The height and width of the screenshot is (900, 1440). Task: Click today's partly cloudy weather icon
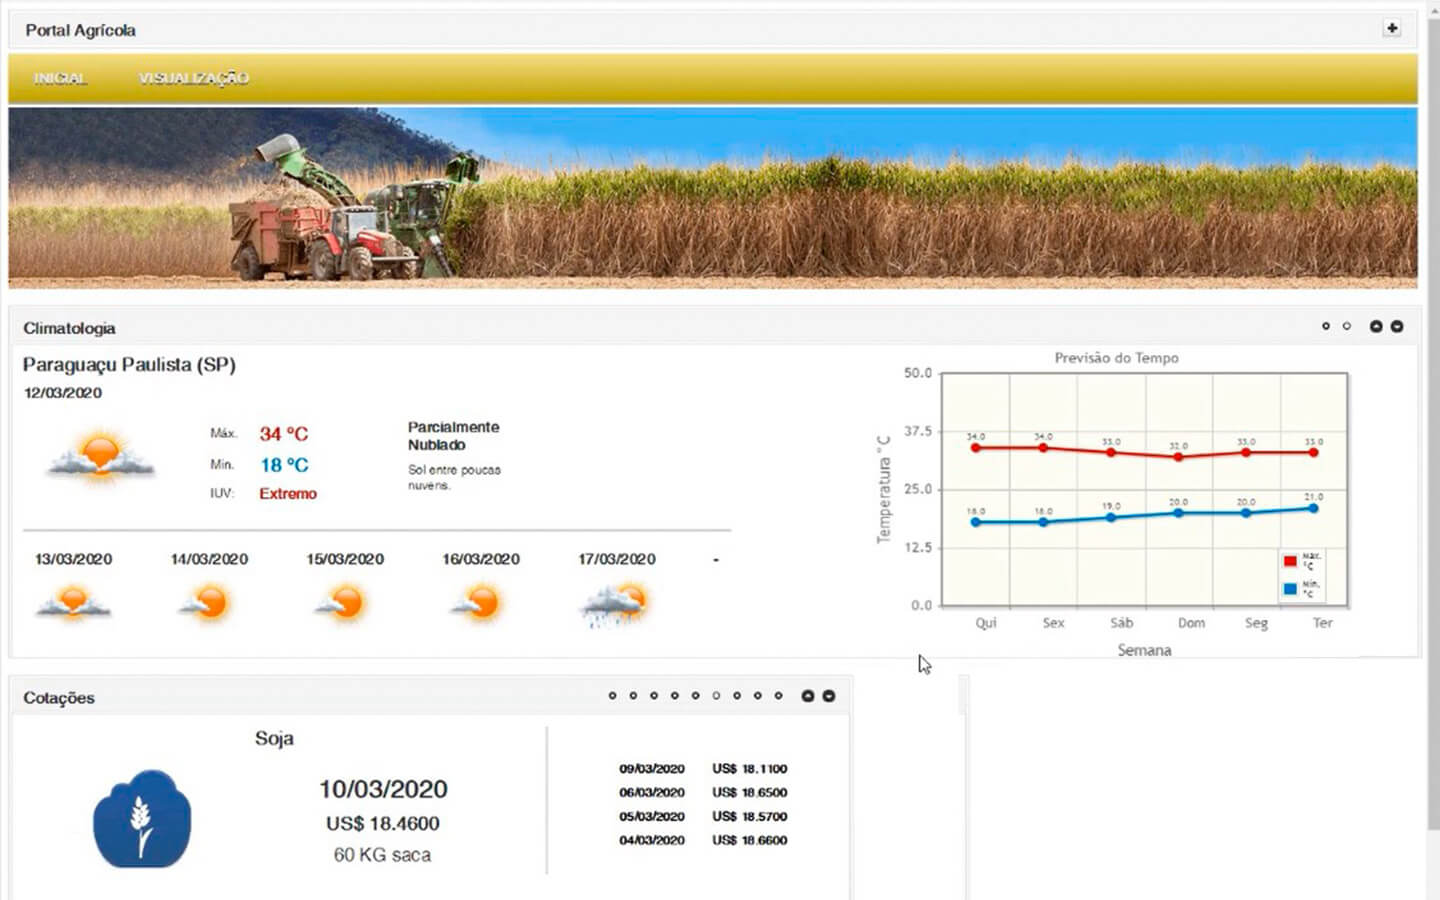point(101,457)
